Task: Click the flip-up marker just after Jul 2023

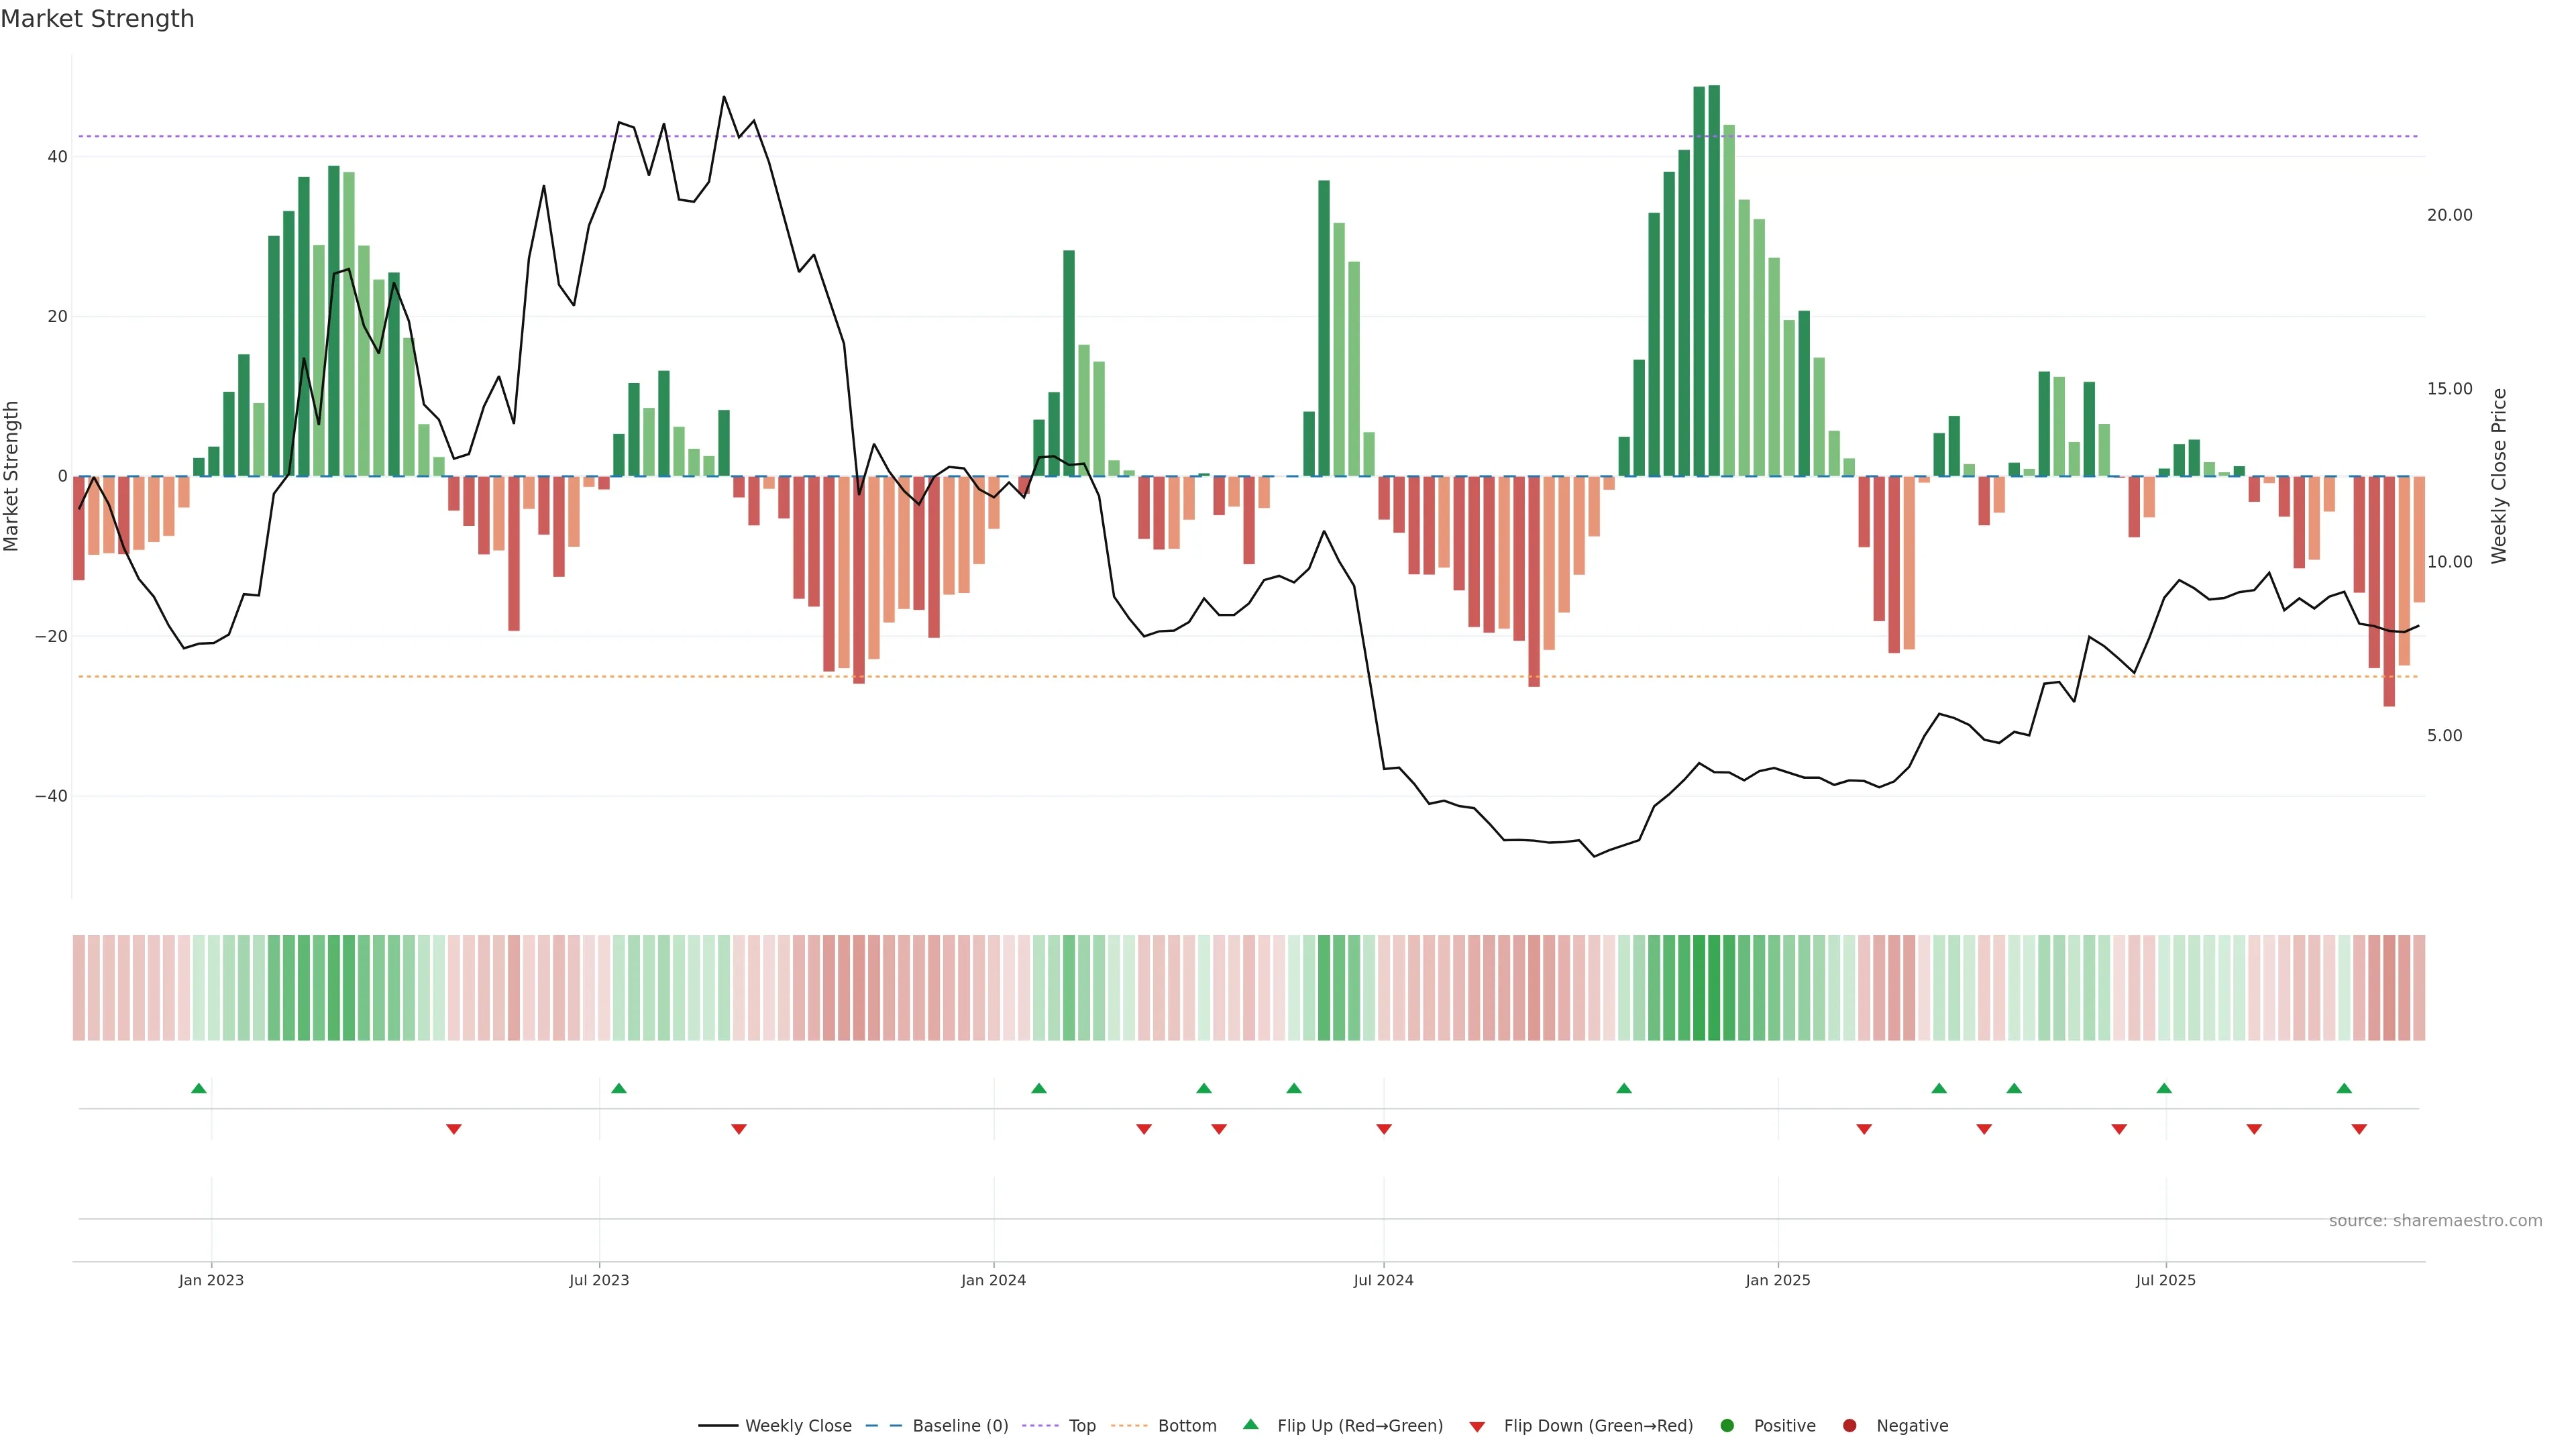Action: pyautogui.click(x=619, y=1088)
